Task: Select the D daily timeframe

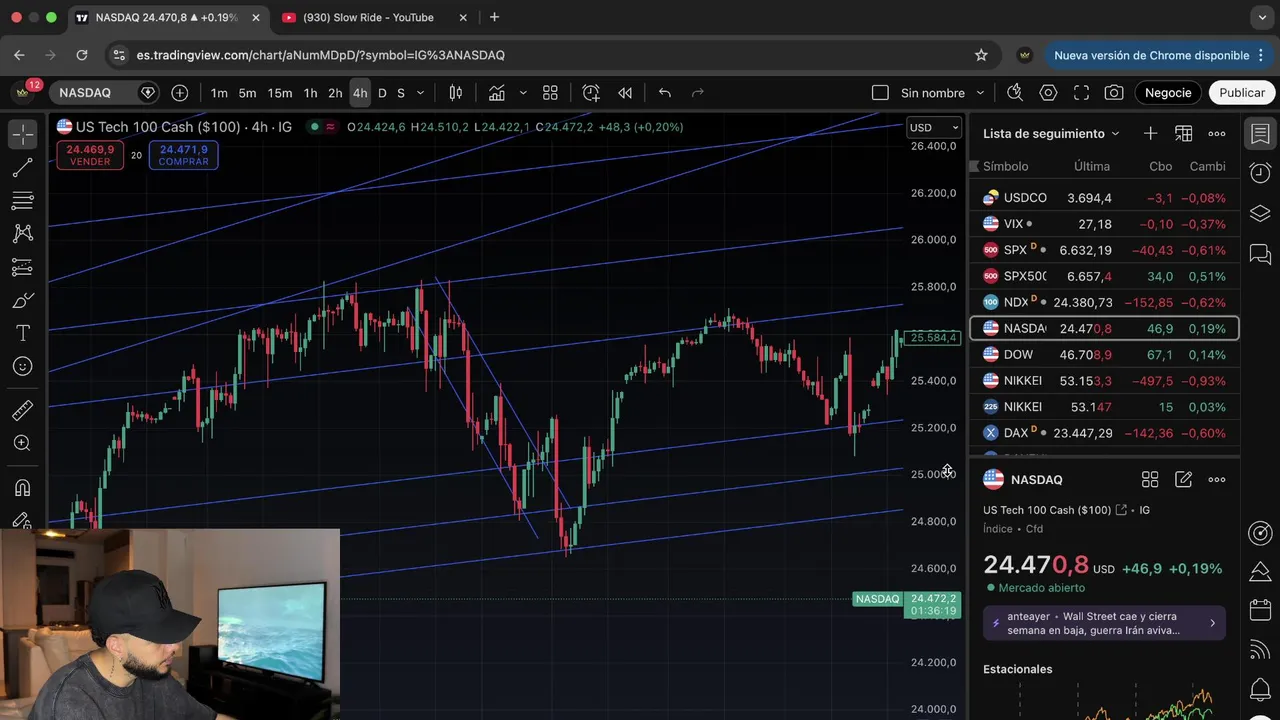Action: [x=382, y=93]
